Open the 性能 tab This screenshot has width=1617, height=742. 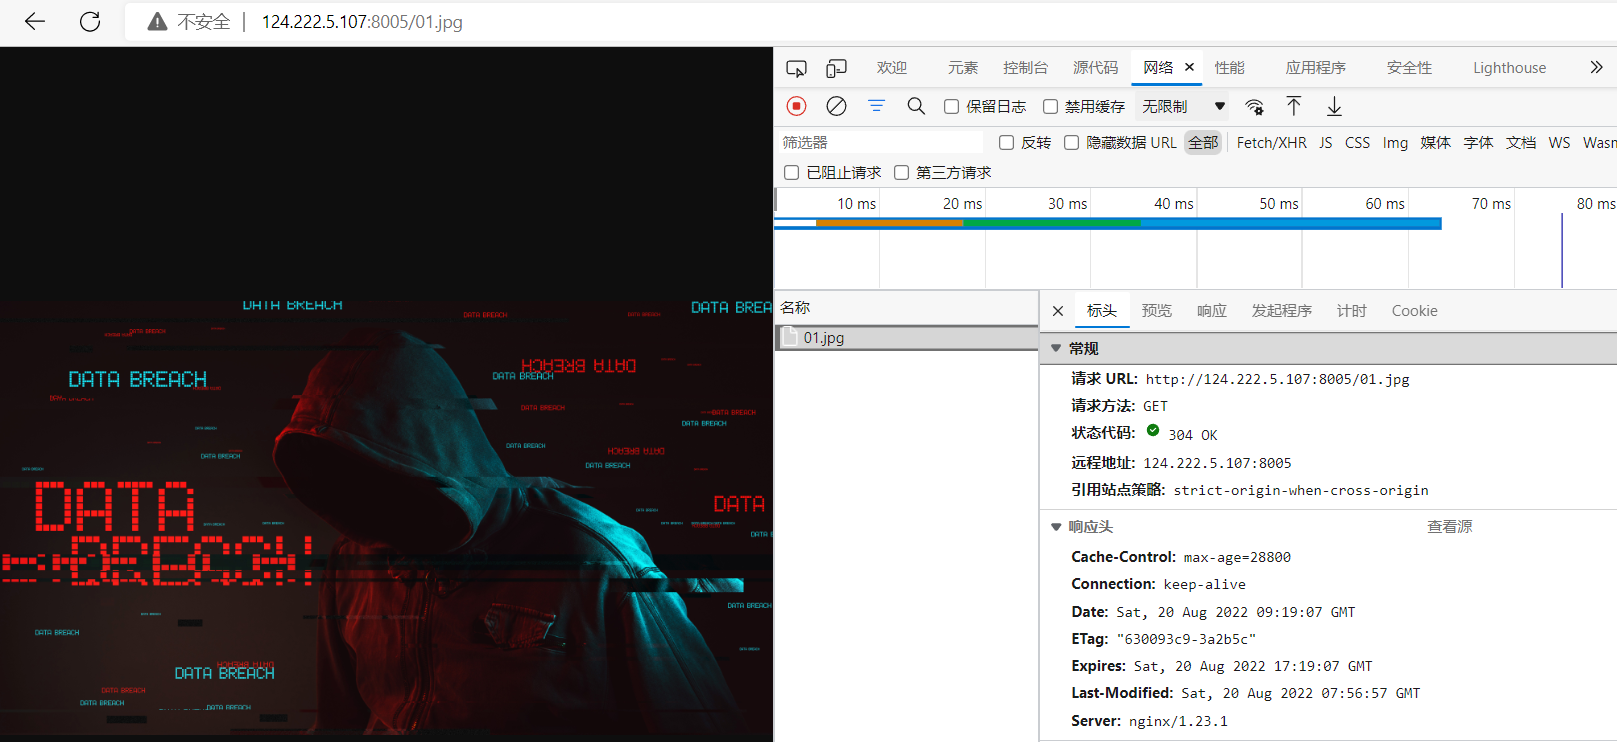point(1230,68)
